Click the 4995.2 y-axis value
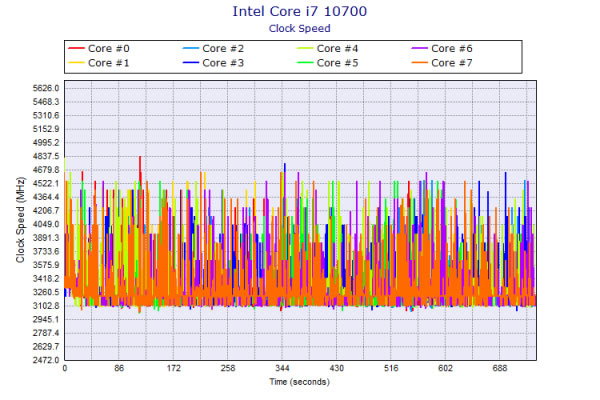 pos(46,142)
